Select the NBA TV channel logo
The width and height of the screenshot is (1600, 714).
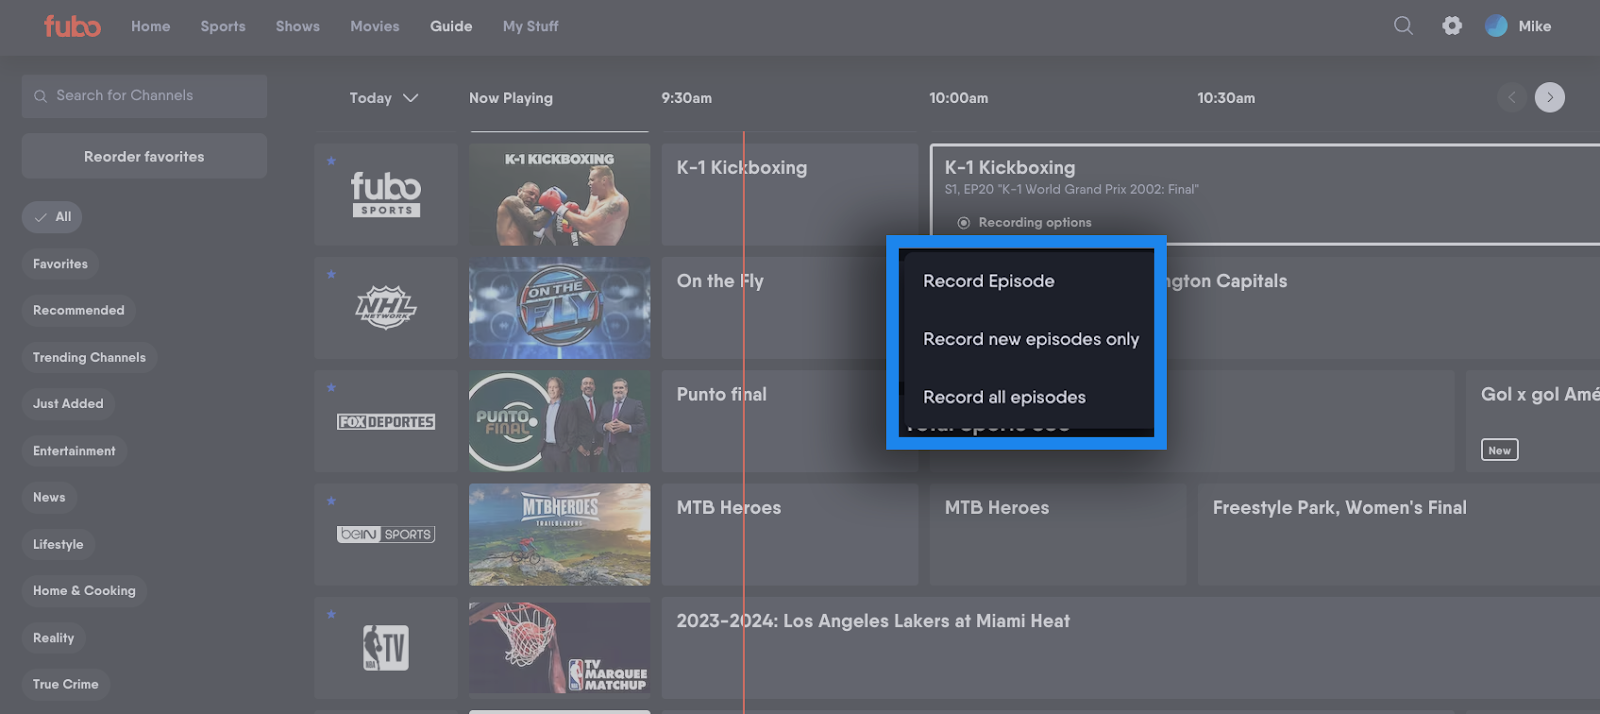click(x=386, y=647)
